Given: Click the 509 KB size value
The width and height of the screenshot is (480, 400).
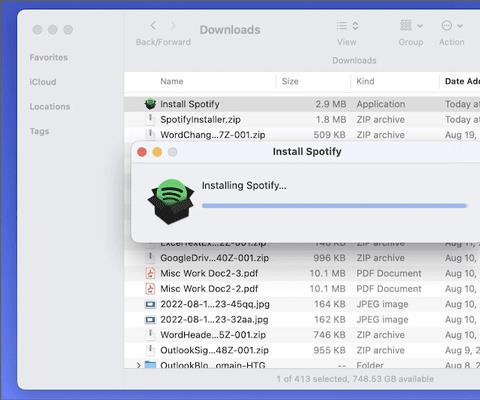Looking at the screenshot, I should click(330, 135).
